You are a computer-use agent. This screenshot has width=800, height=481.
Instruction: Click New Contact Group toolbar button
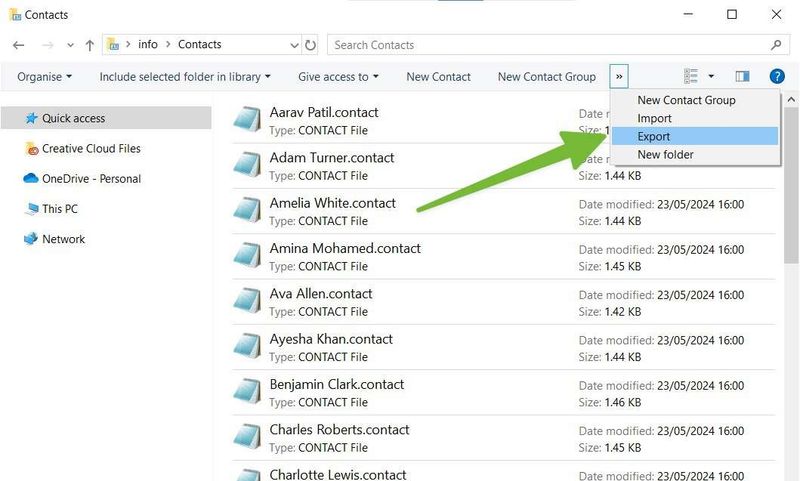pos(546,77)
